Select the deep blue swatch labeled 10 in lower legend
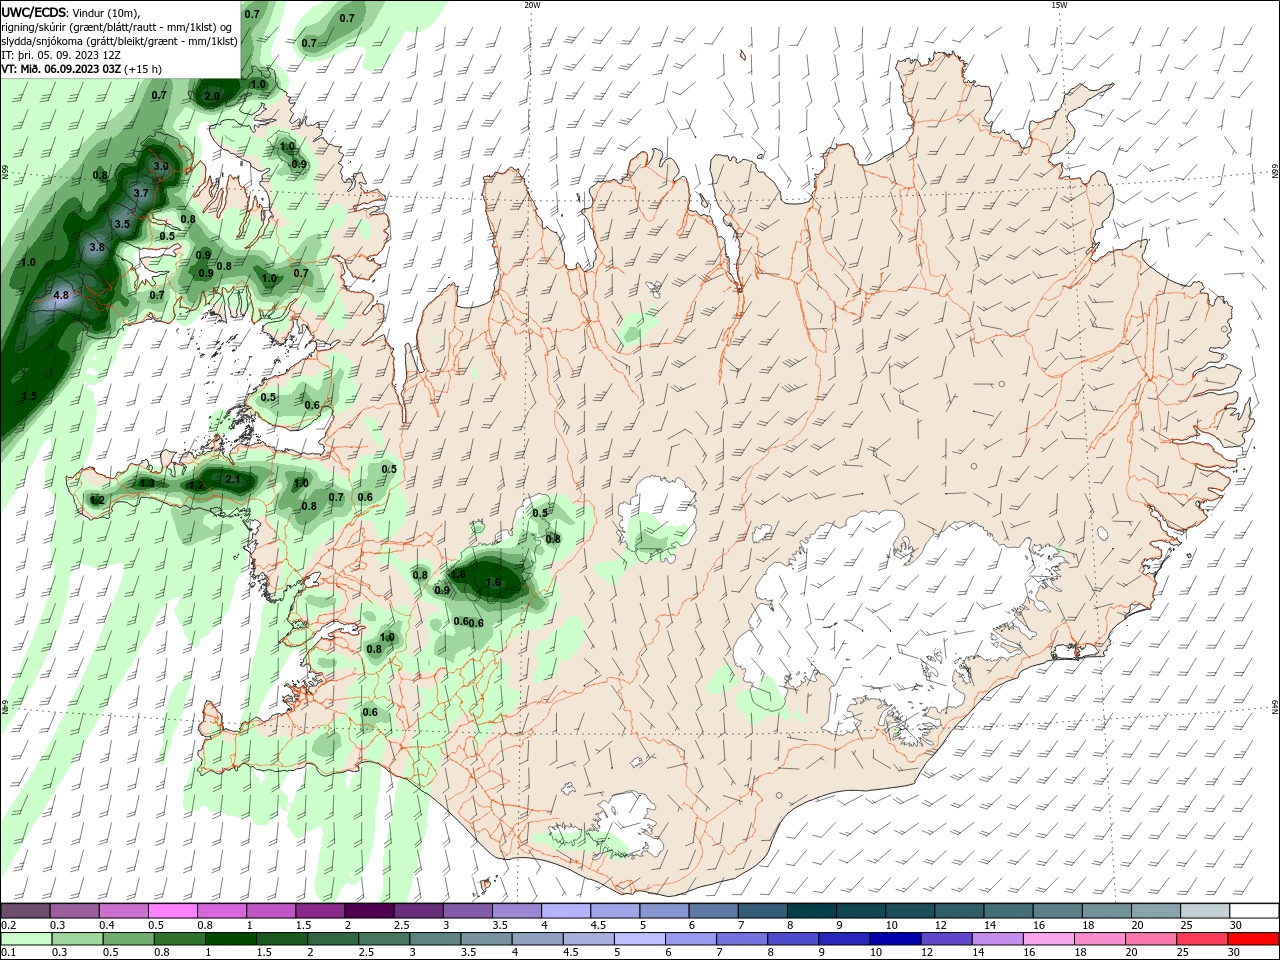This screenshot has height=960, width=1280. pos(893,939)
